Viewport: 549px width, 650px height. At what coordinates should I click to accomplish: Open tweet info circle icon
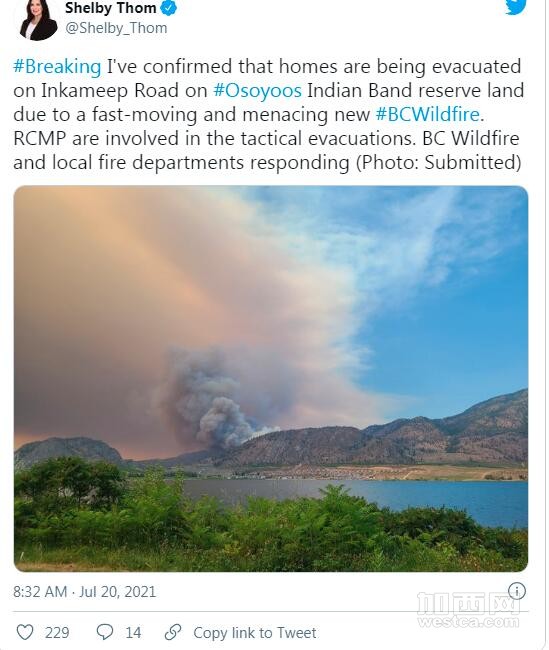[517, 591]
